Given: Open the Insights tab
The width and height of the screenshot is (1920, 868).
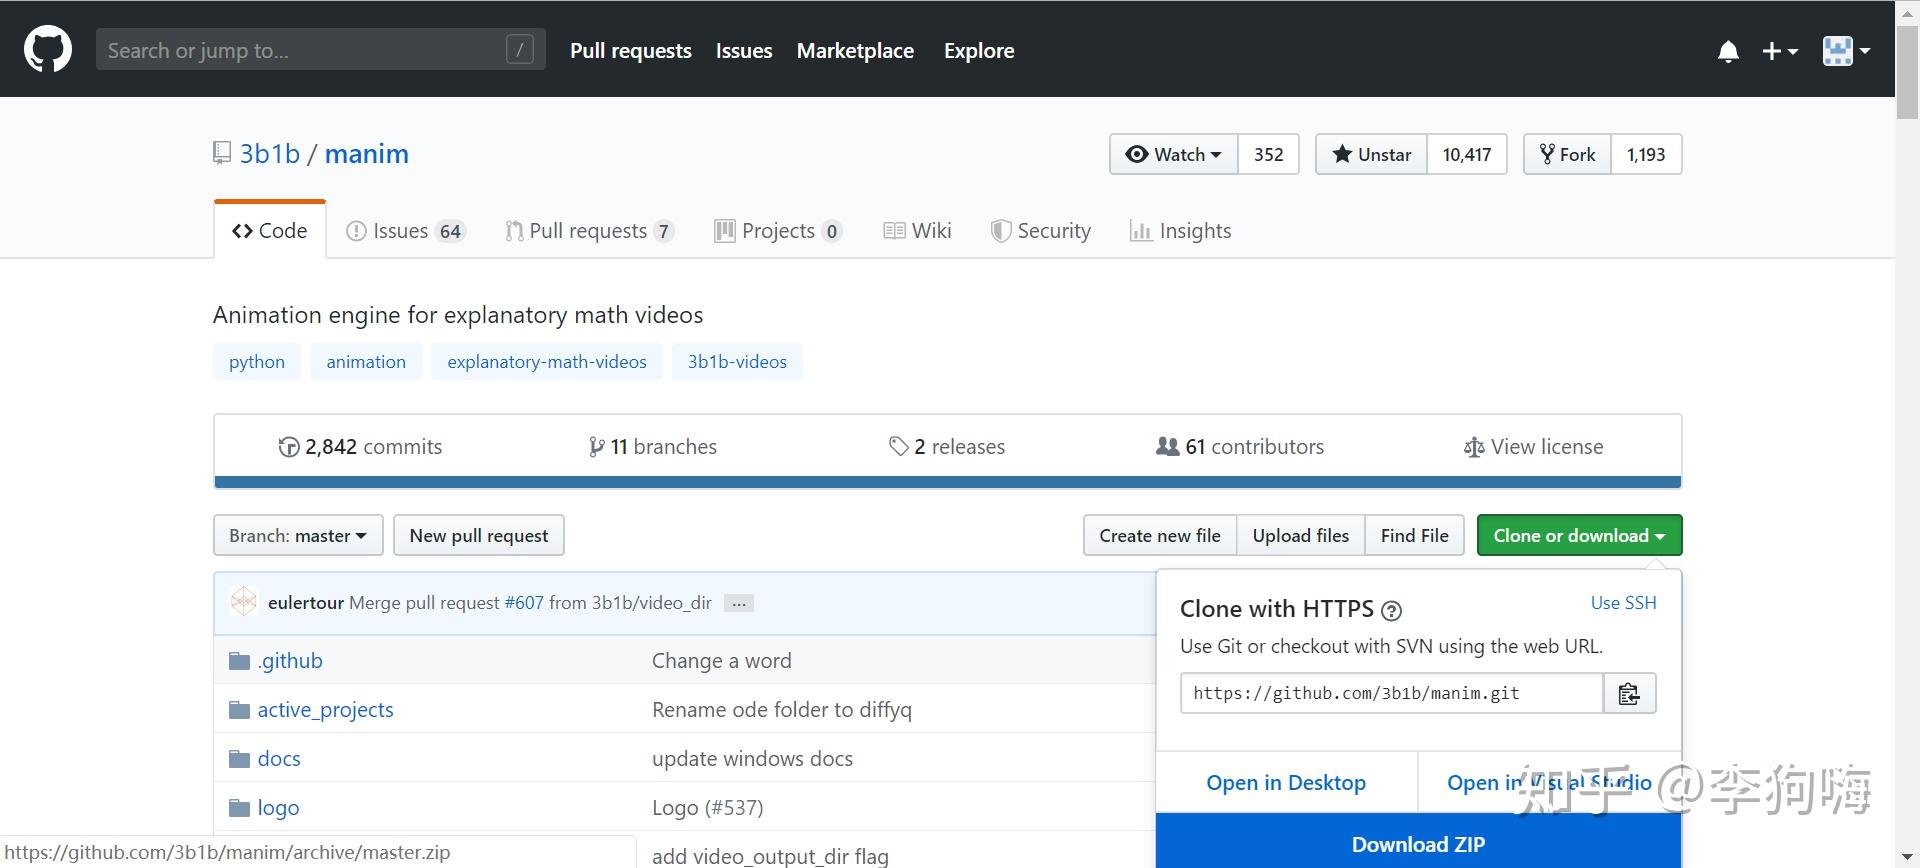Looking at the screenshot, I should tap(1181, 231).
